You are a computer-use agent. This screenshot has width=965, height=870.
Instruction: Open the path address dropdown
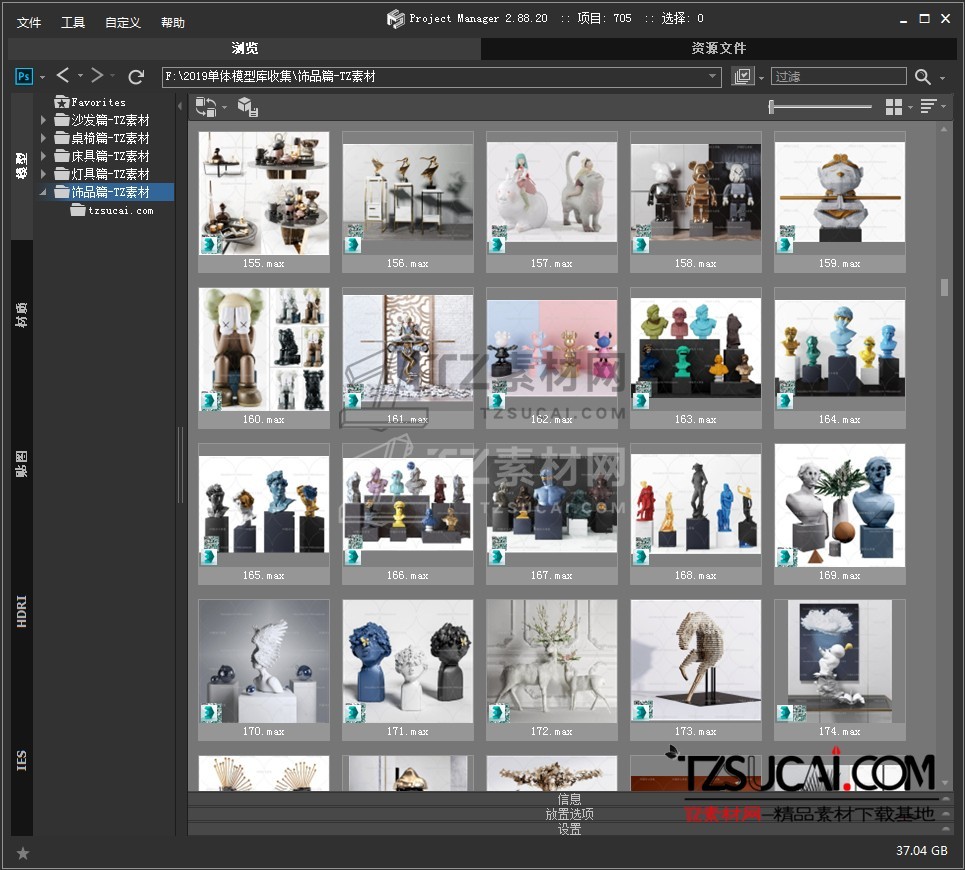tap(713, 77)
